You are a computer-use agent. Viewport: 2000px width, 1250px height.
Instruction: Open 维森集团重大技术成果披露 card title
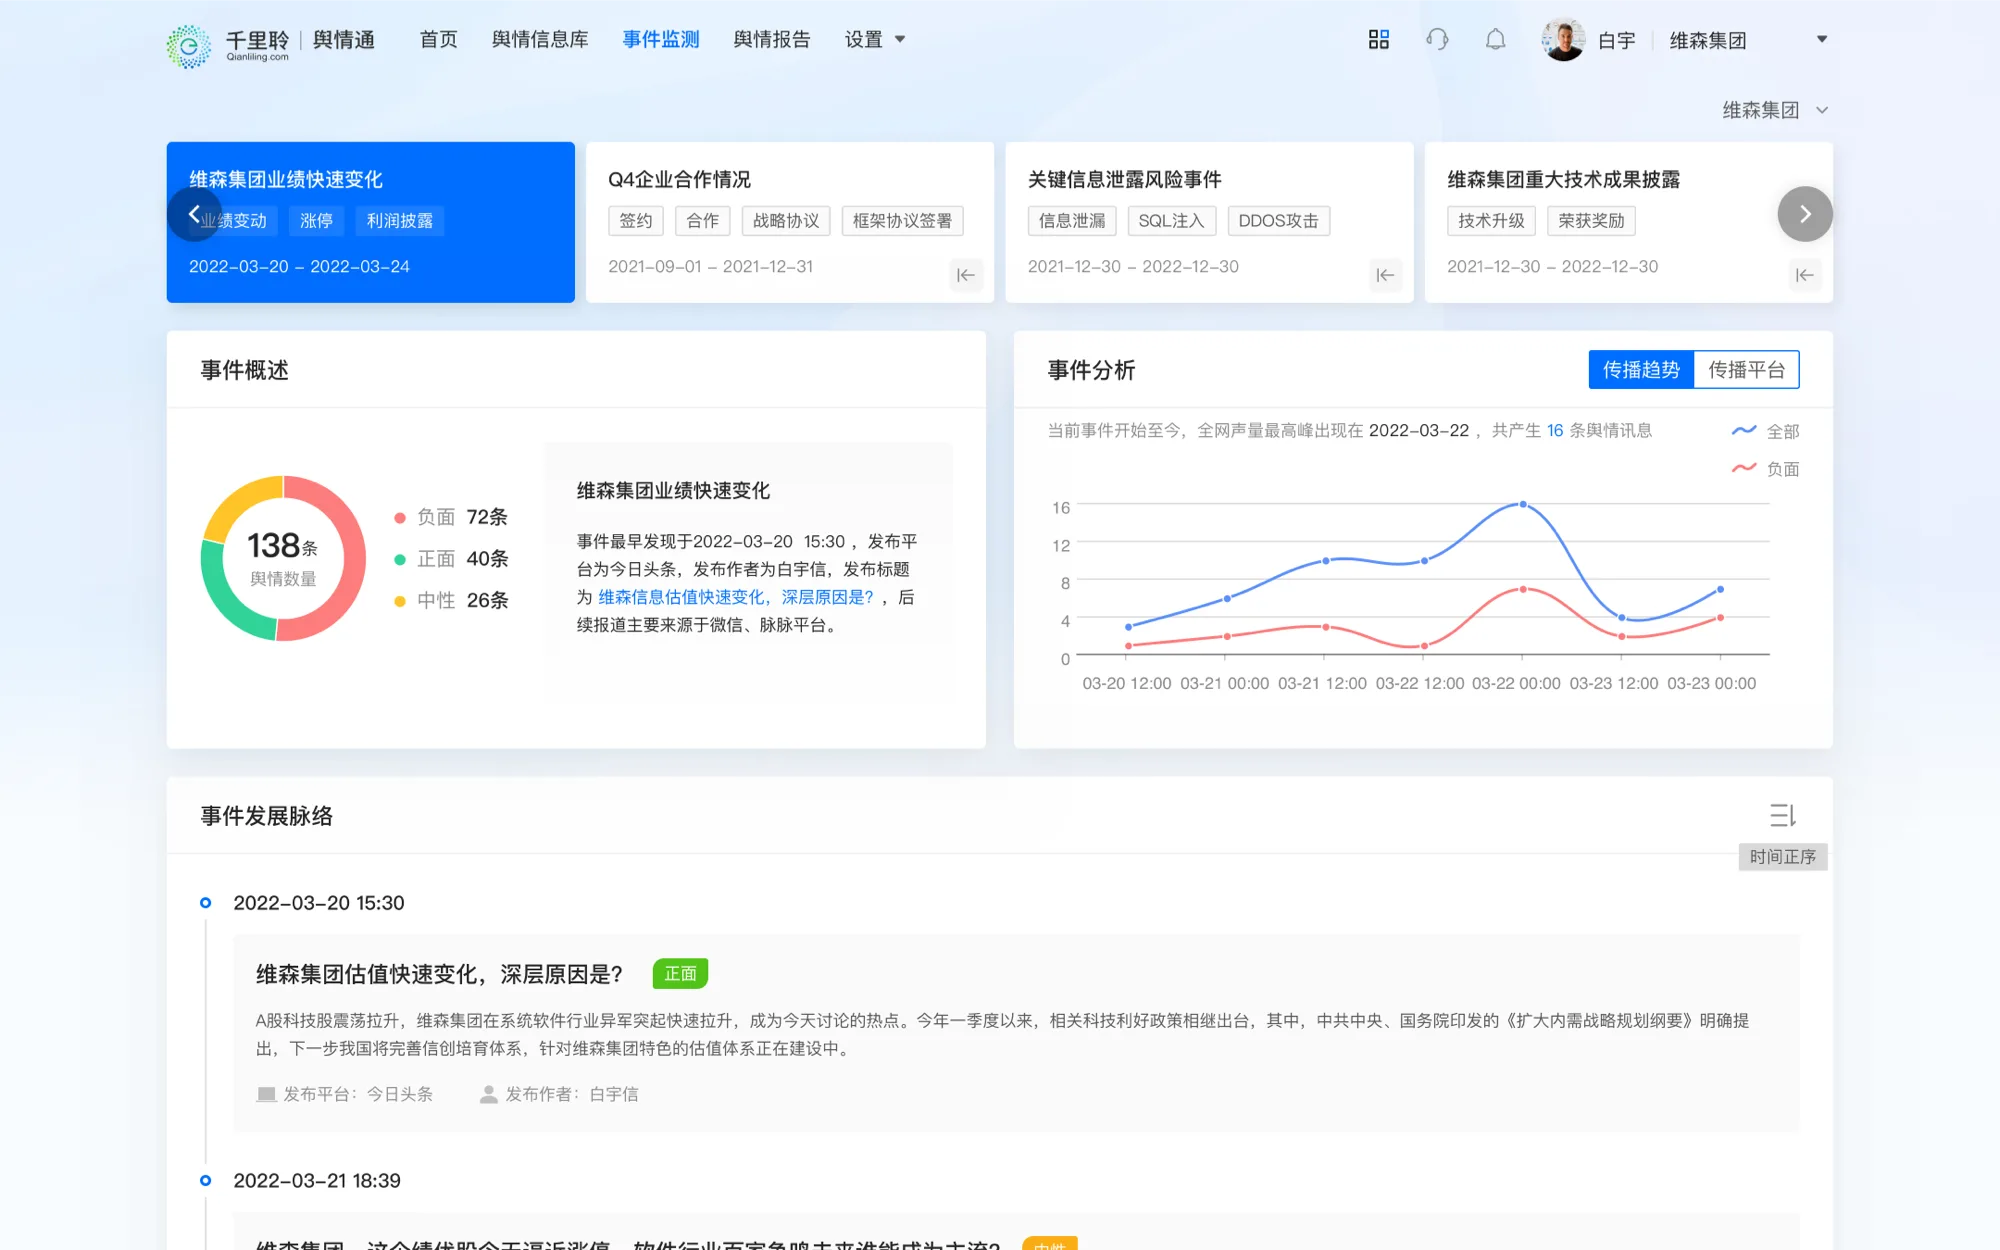[1563, 179]
